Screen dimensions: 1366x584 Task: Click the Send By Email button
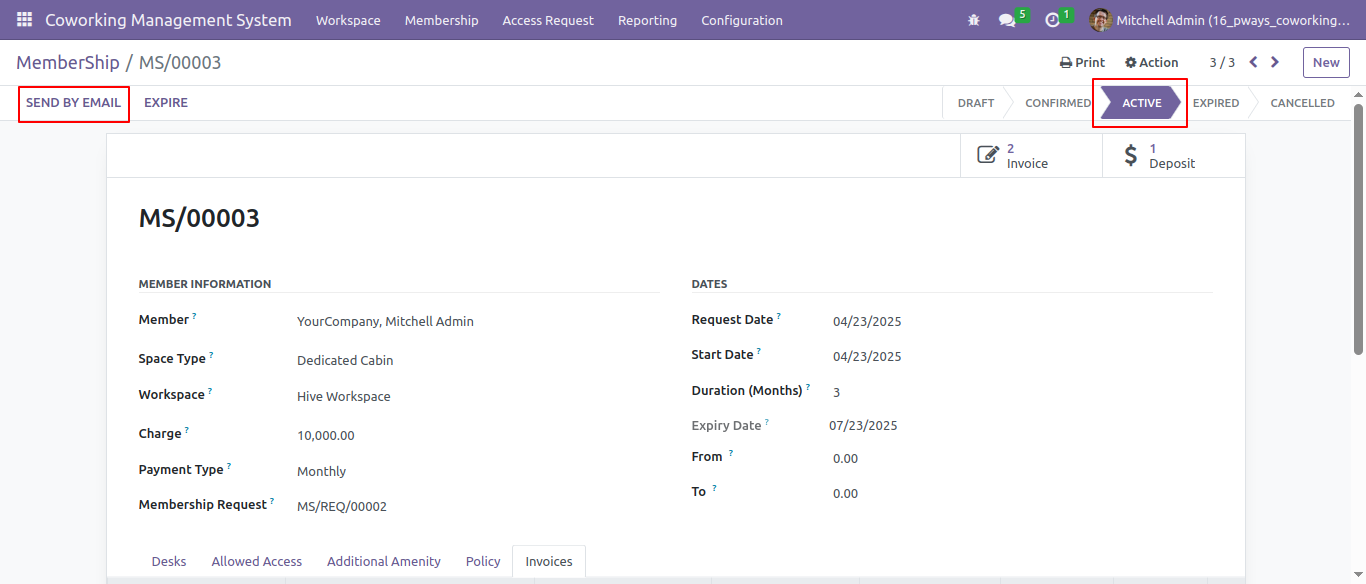(x=74, y=103)
